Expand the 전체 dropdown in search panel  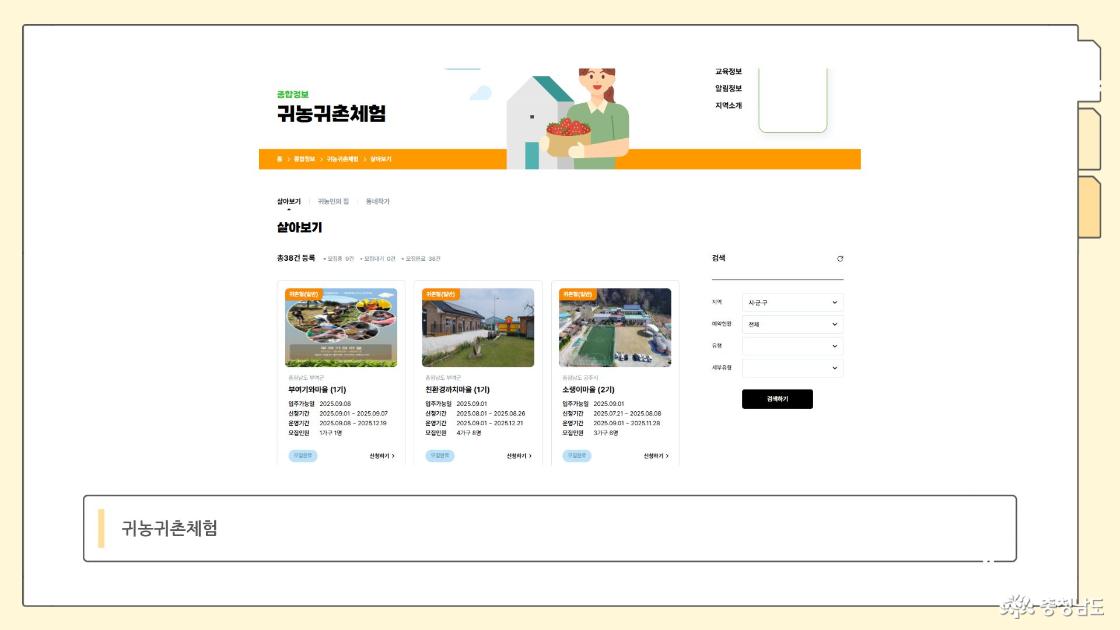pyautogui.click(x=792, y=324)
